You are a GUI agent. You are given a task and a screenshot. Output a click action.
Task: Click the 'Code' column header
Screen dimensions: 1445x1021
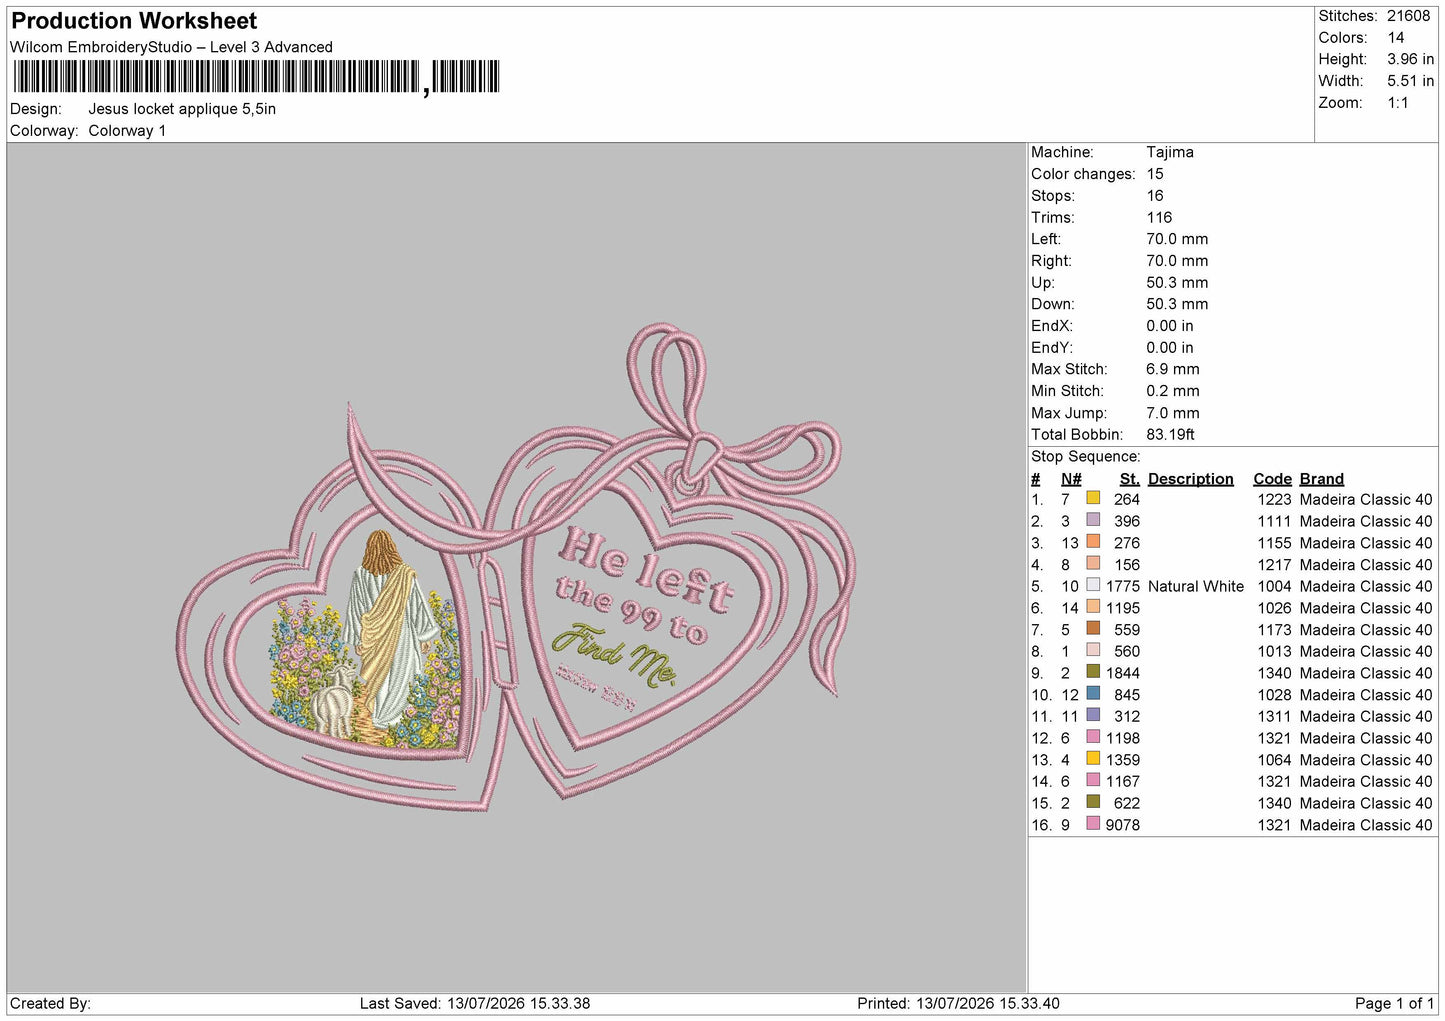pos(1273,479)
